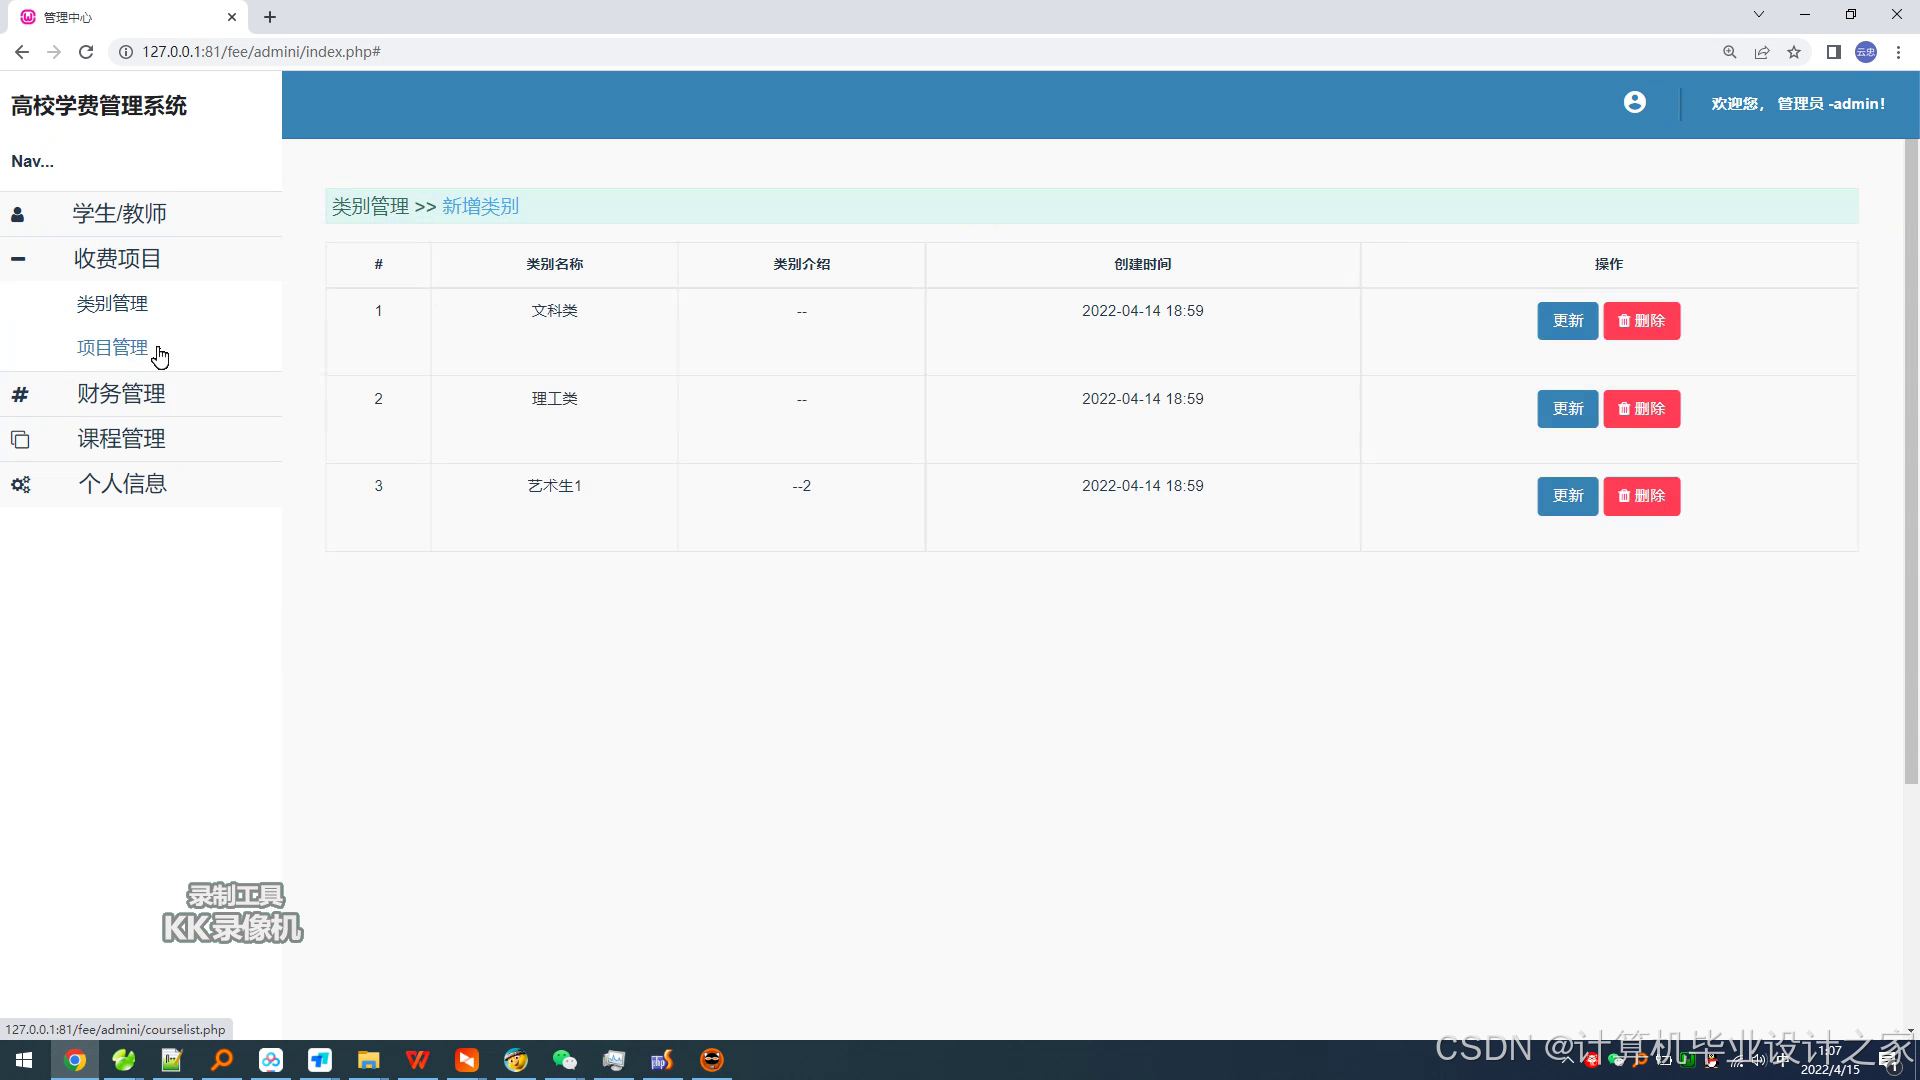Expand the 财务管理 menu section
This screenshot has width=1920, height=1080.
(121, 394)
